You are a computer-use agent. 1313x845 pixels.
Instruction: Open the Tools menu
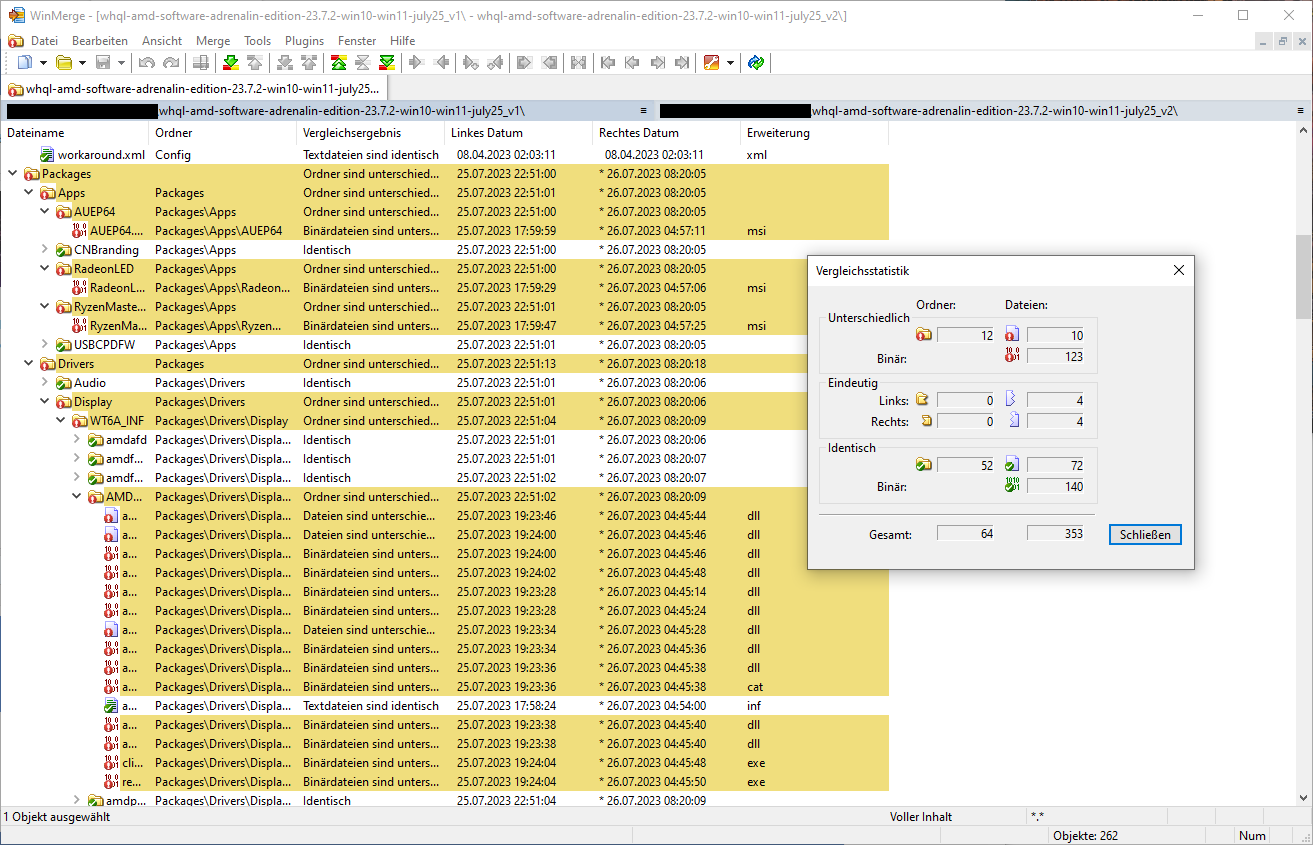click(257, 41)
